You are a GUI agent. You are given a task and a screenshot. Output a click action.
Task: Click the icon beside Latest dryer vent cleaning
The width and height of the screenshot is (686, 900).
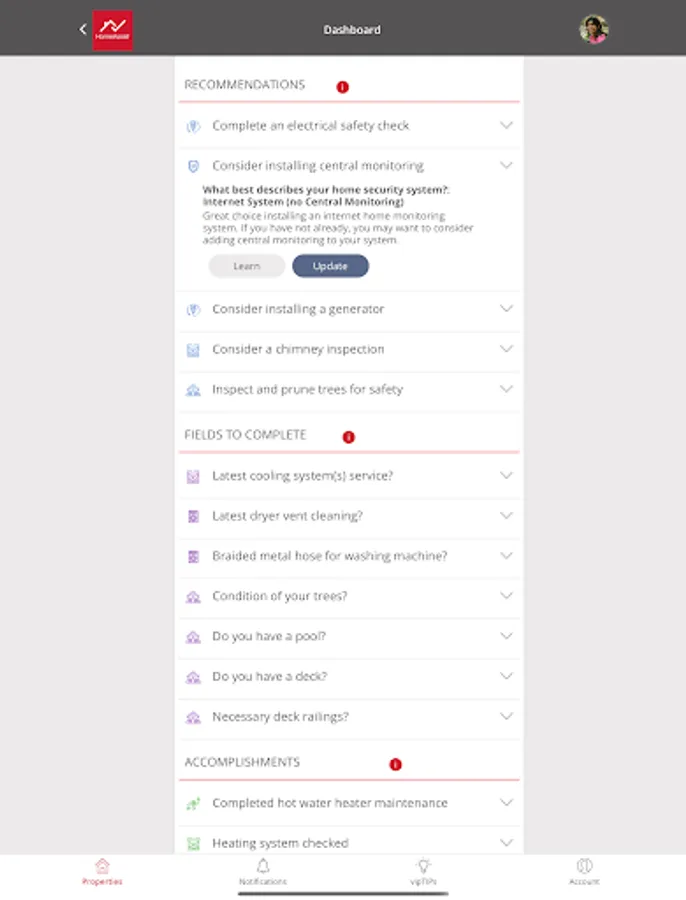coord(194,517)
